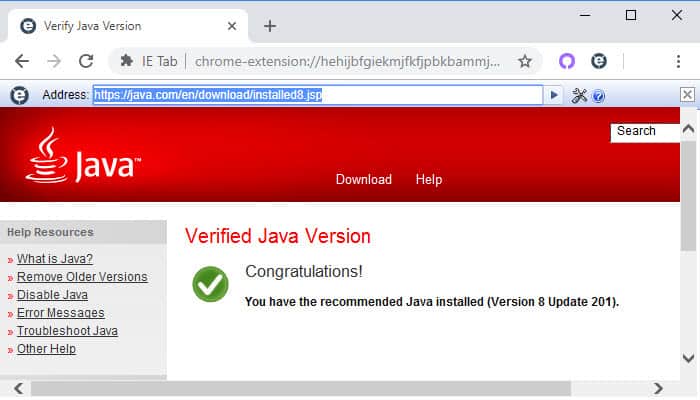Click the Congratulations! text
The height and width of the screenshot is (400, 700).
click(304, 271)
